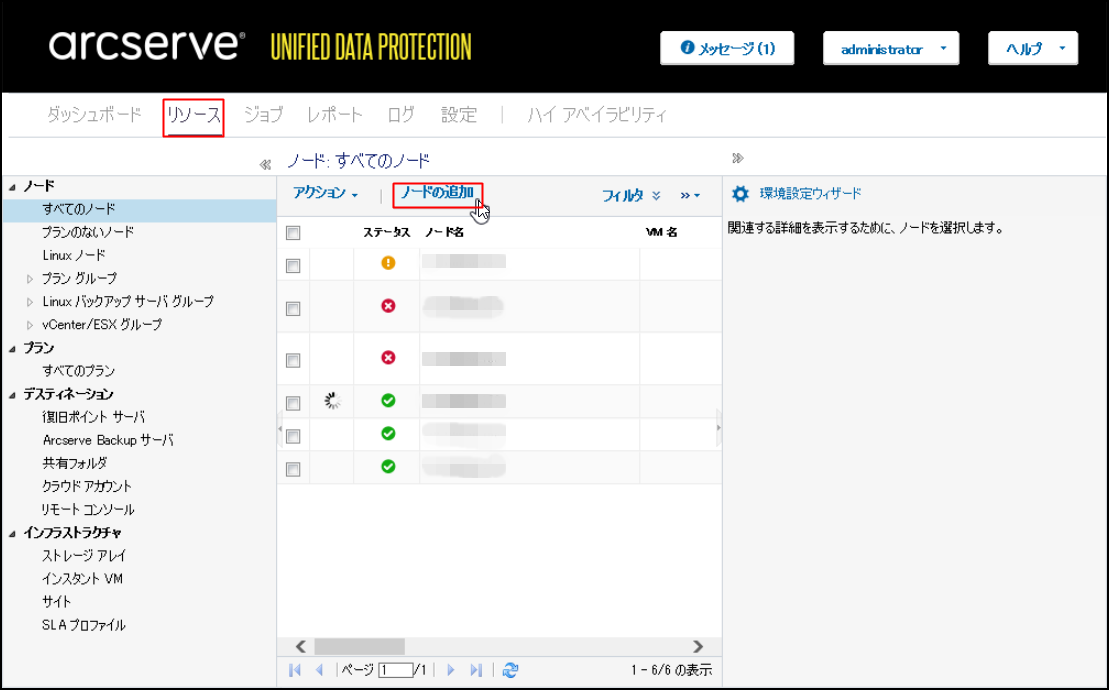Viewport: 1109px width, 690px height.
Task: Open the toolbar overflow » menu
Action: click(x=690, y=195)
